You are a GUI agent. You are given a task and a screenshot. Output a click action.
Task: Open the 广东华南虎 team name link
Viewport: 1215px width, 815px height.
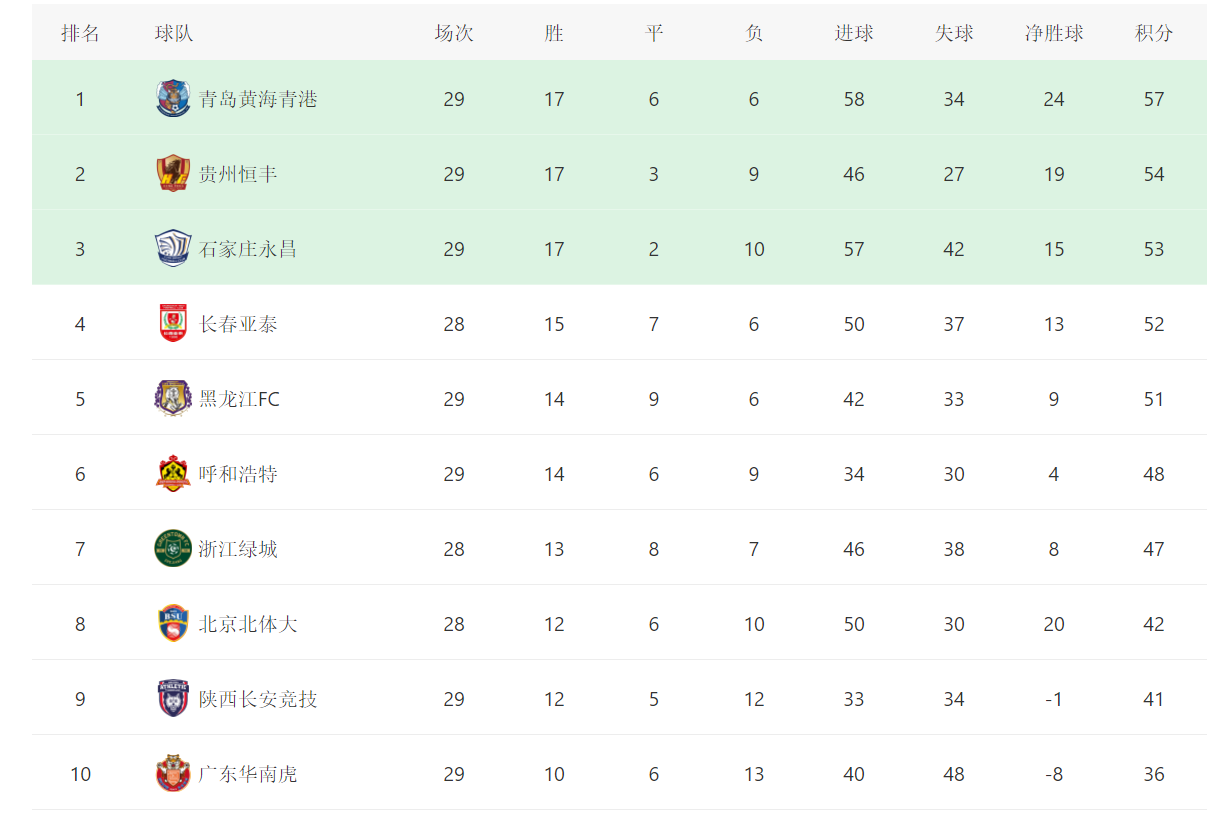[248, 774]
